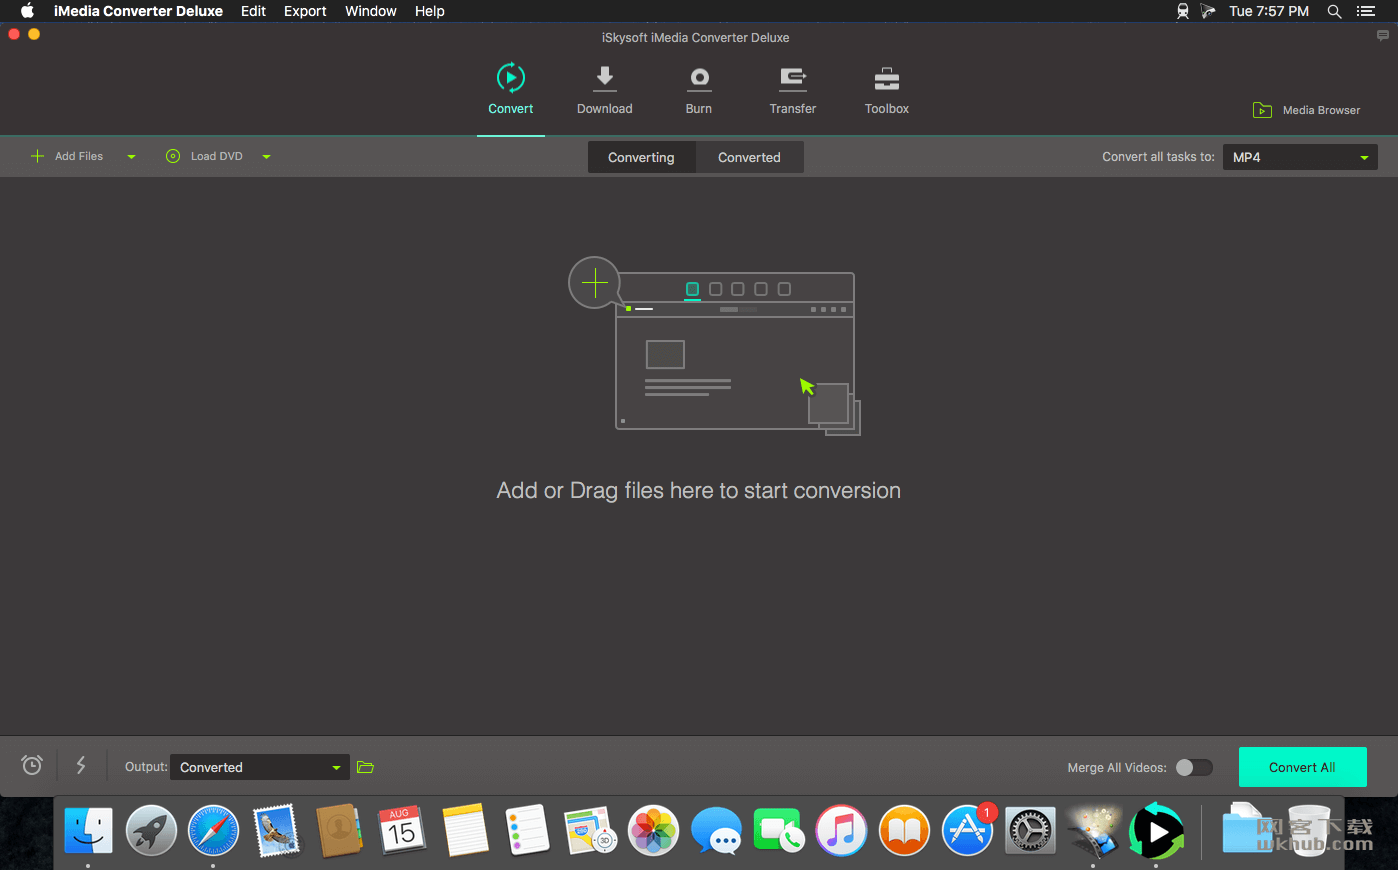Open the Burn section
Image resolution: width=1398 pixels, height=870 pixels.
[x=699, y=89]
